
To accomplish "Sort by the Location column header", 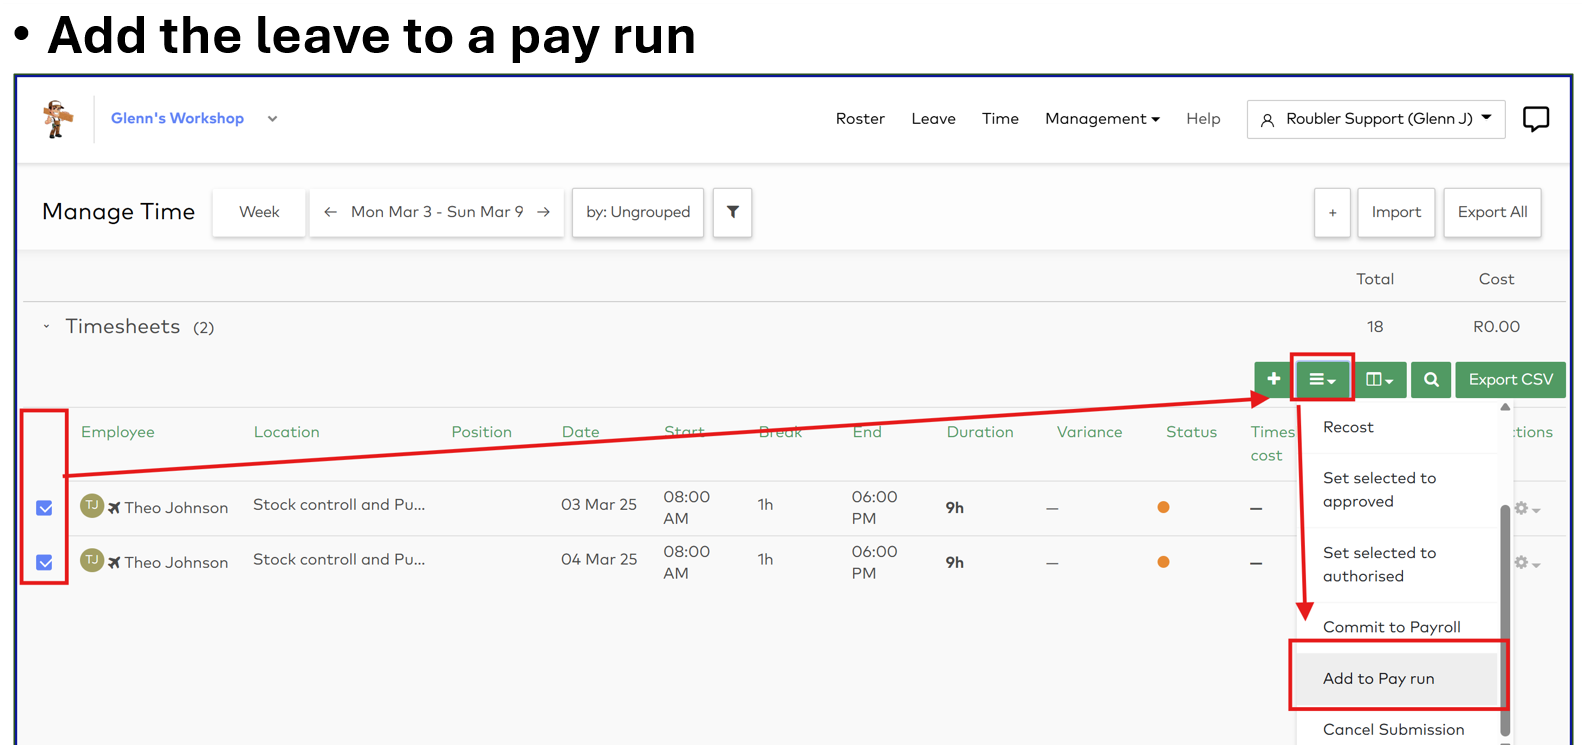I will click(x=287, y=432).
